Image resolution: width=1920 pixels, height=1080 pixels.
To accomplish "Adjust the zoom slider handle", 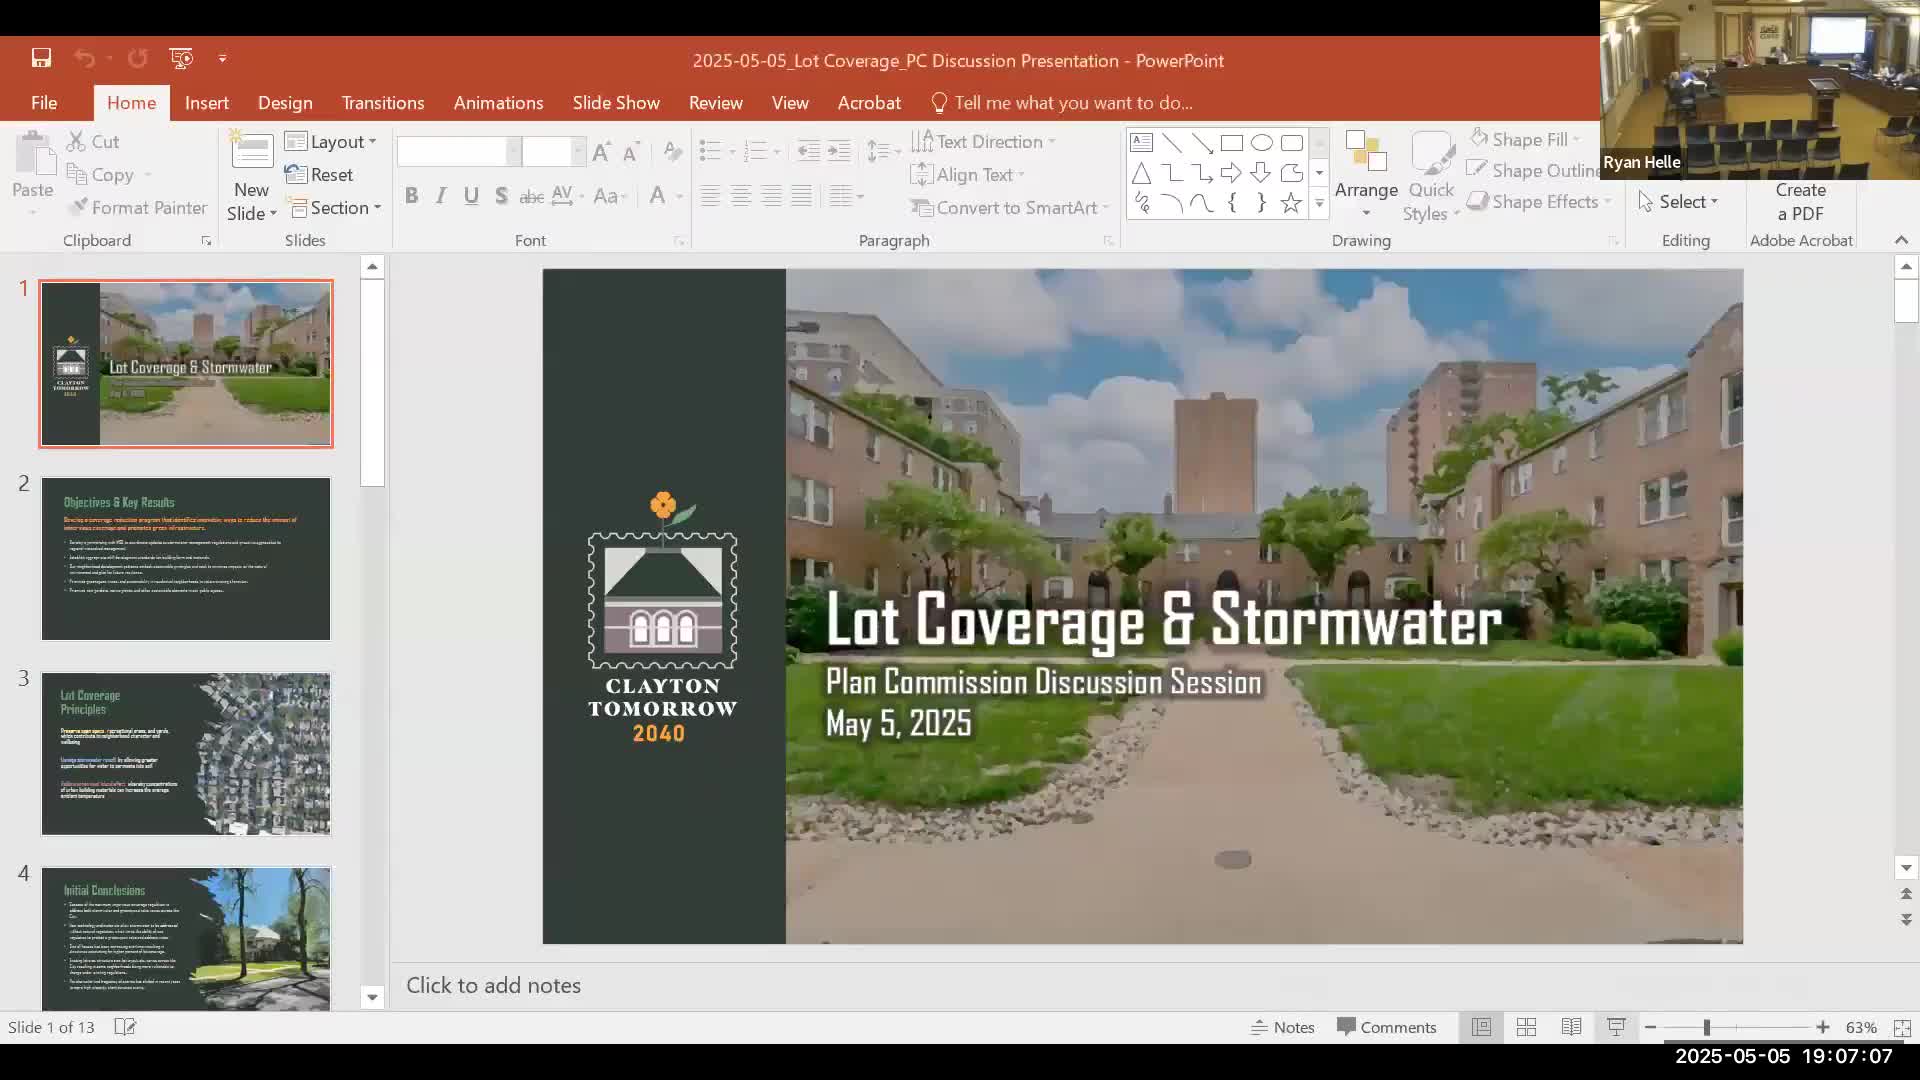I will [x=1706, y=1027].
